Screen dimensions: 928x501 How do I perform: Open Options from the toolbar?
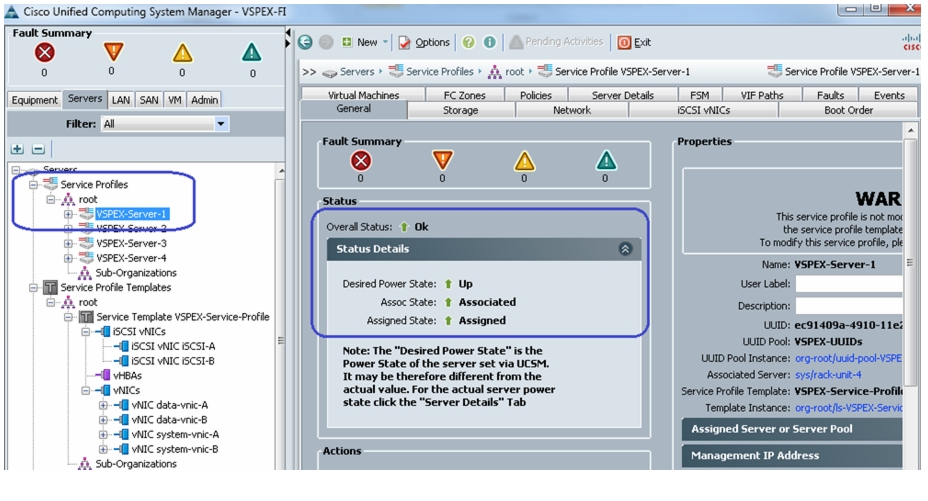(424, 43)
